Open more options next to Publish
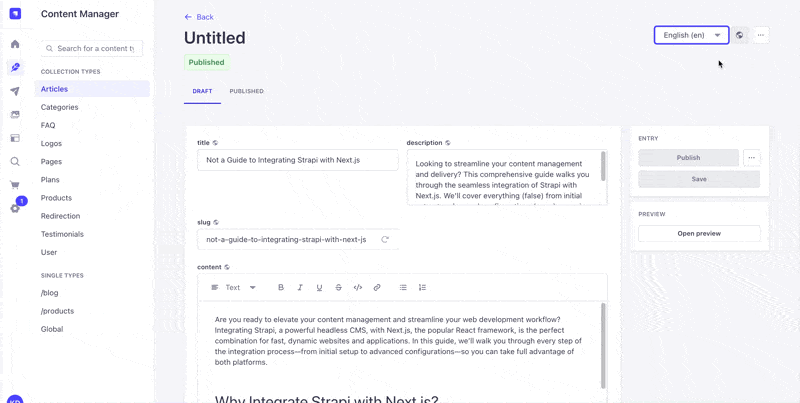800x403 pixels. [752, 158]
